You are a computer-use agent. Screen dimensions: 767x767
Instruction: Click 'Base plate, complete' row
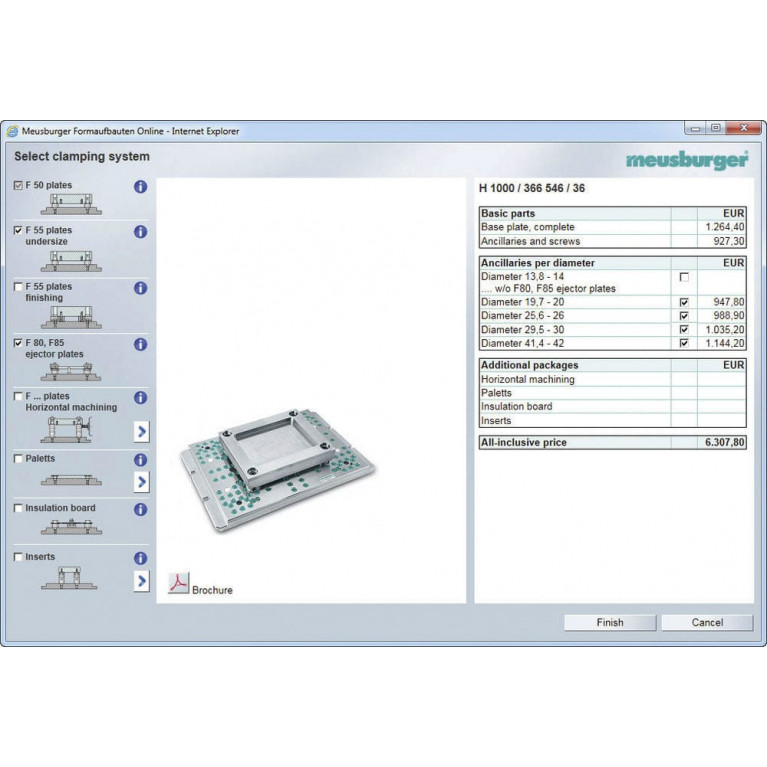tap(612, 227)
